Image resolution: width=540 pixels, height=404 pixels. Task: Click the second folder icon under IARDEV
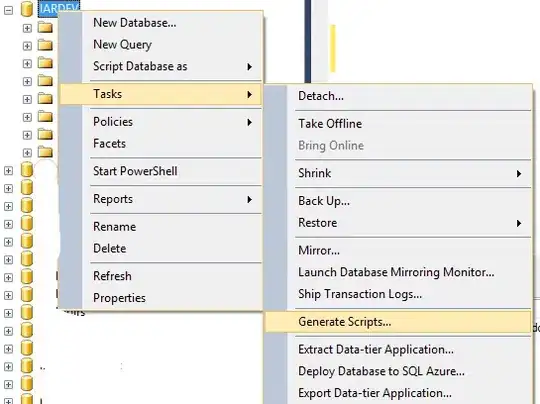(45, 45)
